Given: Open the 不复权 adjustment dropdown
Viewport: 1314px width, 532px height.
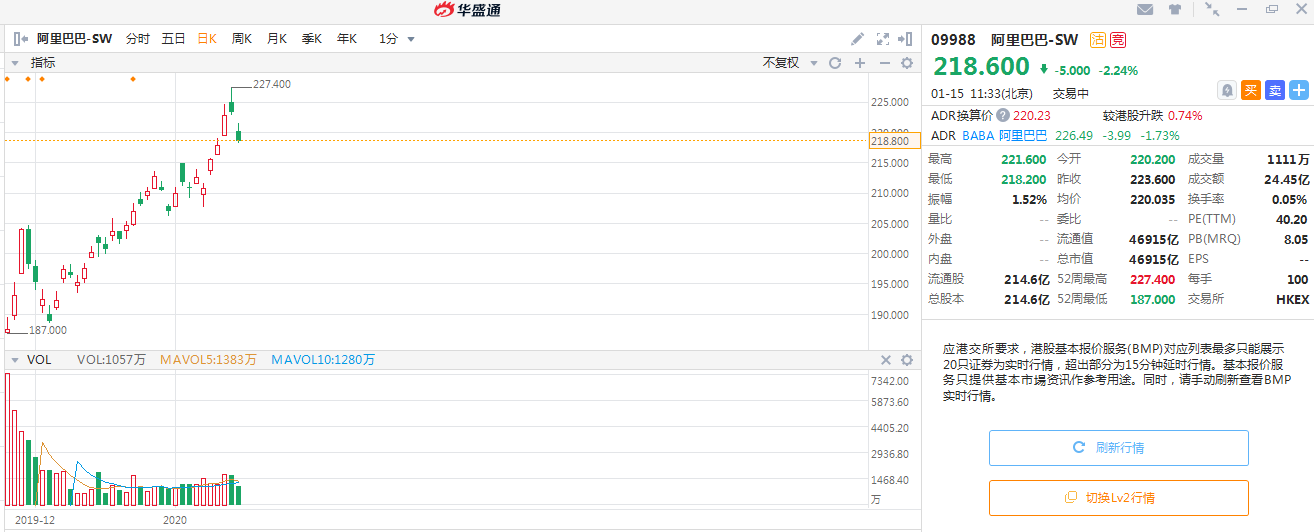Looking at the screenshot, I should (x=789, y=63).
